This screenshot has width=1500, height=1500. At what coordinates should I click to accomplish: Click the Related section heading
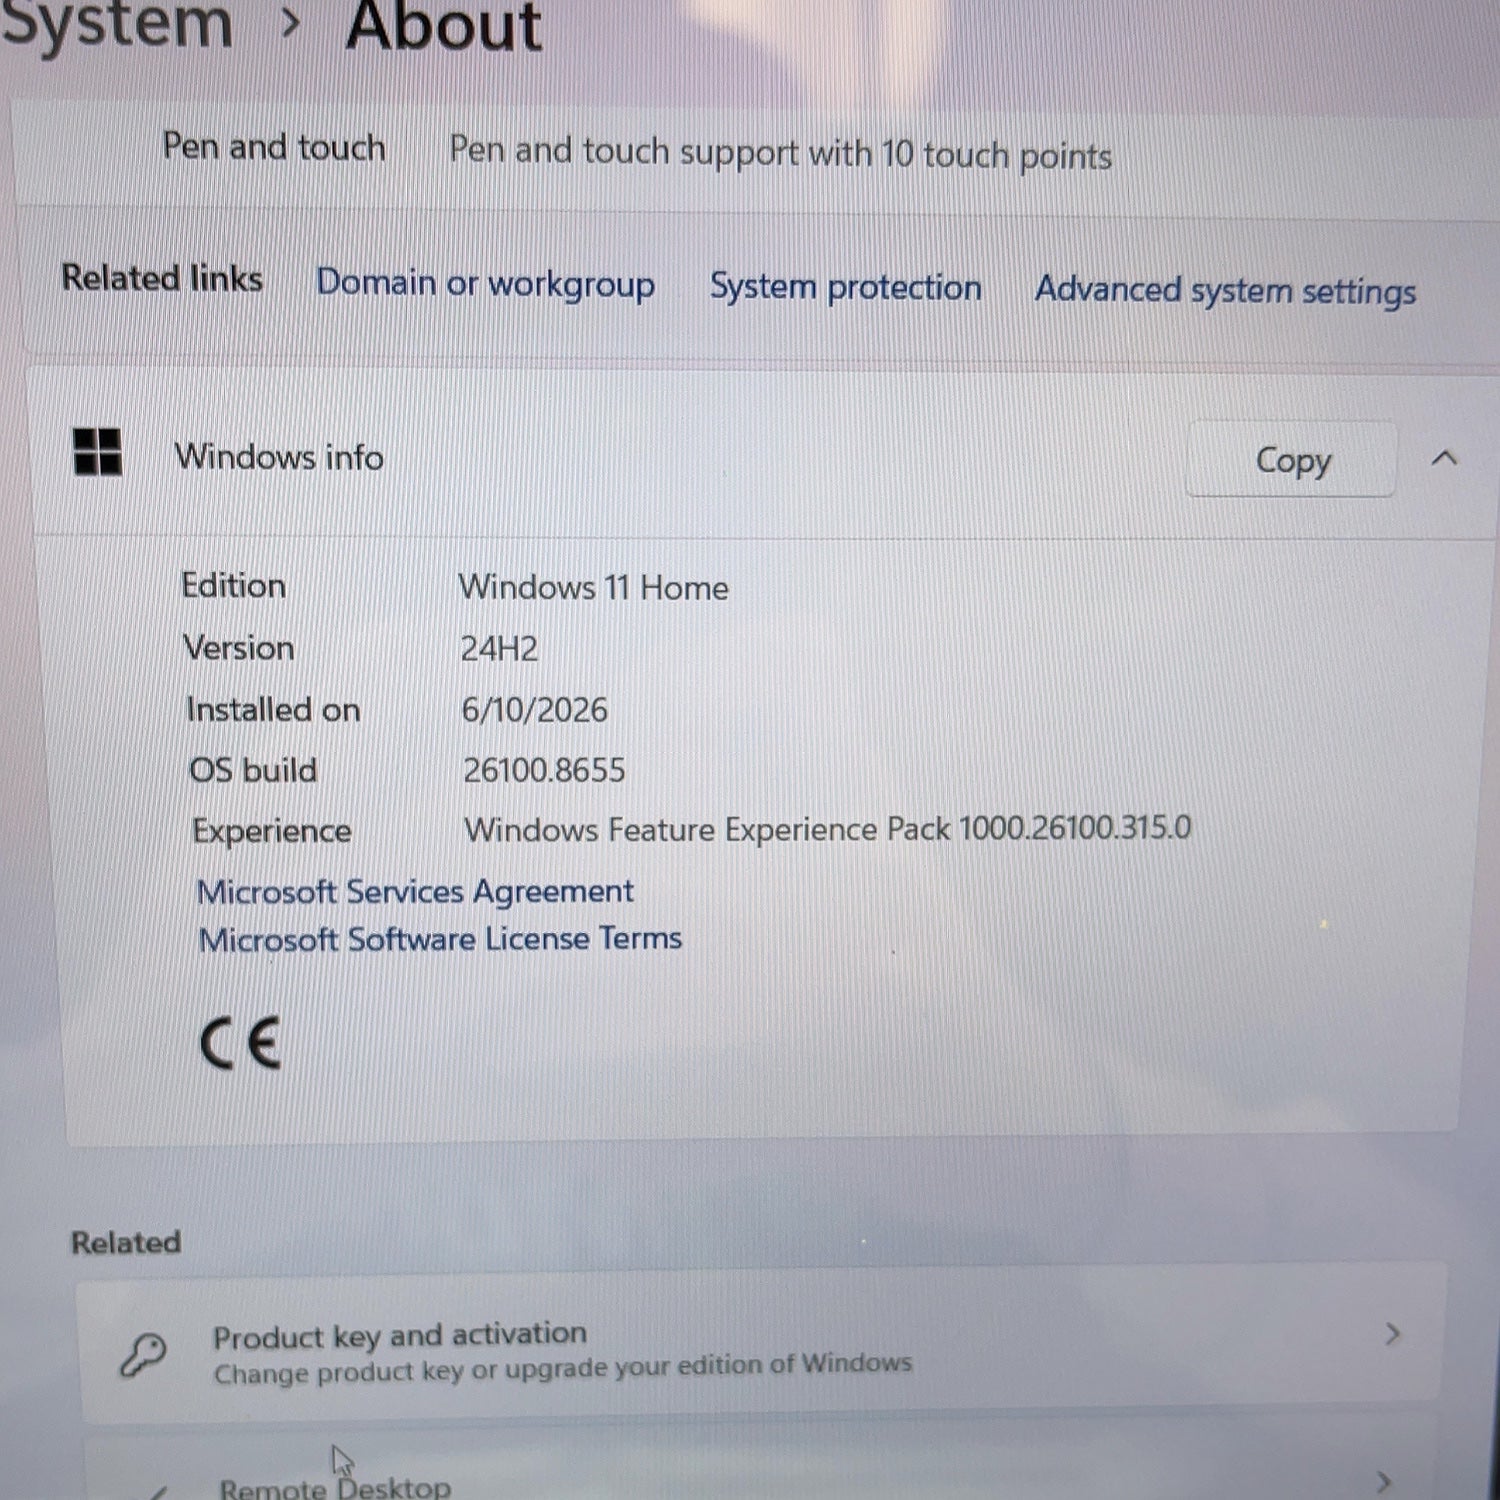(126, 1242)
